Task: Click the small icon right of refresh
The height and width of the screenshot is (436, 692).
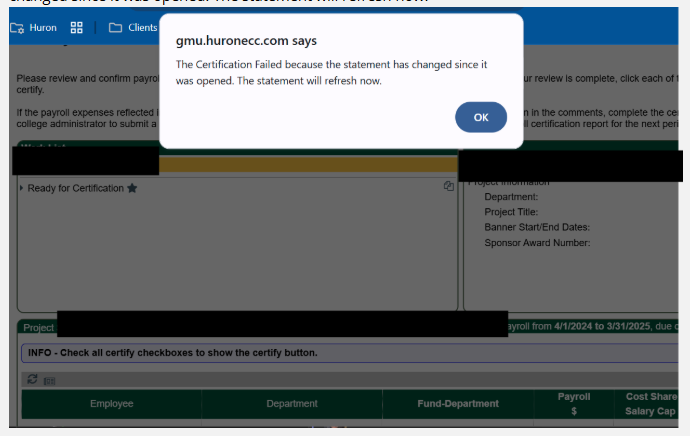Action: click(49, 380)
